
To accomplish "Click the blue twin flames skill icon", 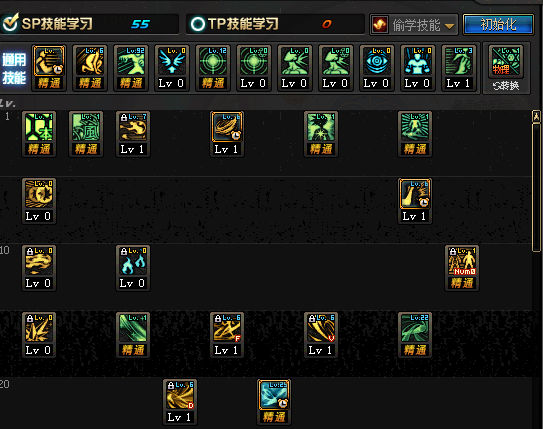I will pyautogui.click(x=133, y=261).
